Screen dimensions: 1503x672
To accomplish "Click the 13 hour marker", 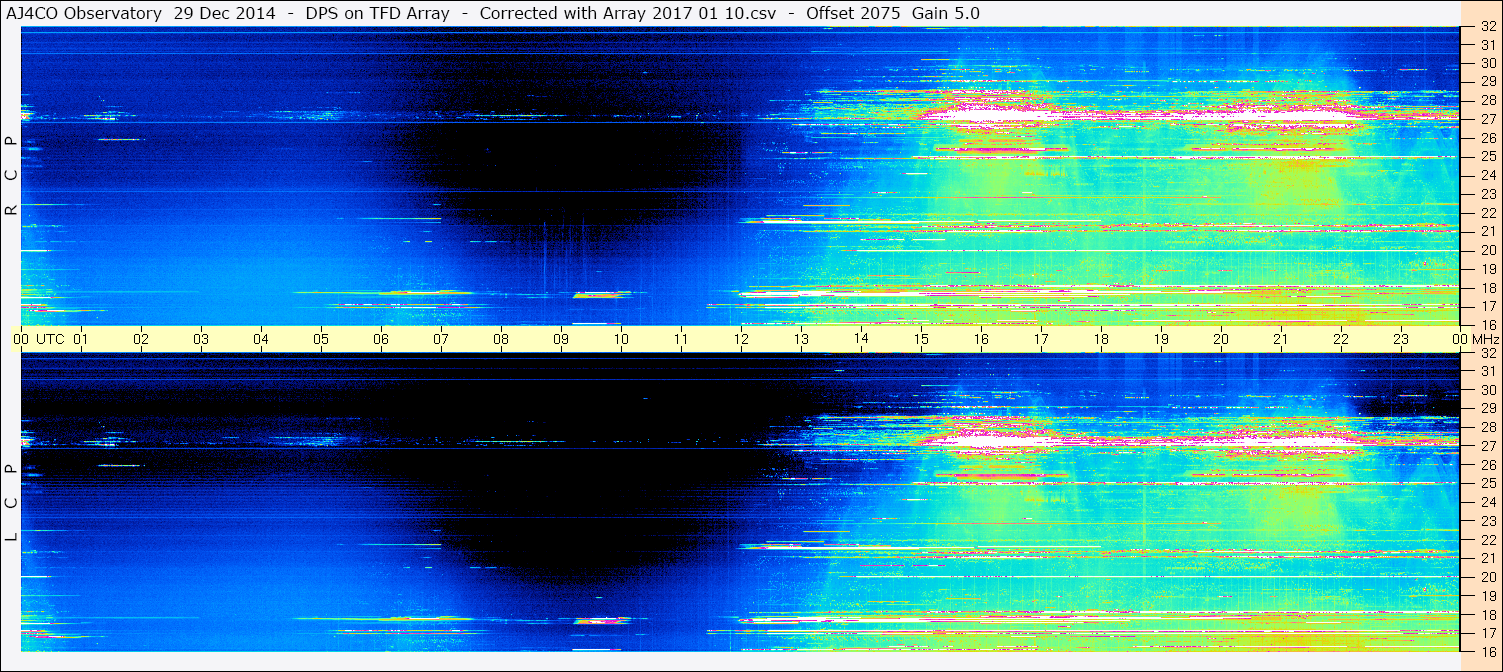I will (801, 339).
